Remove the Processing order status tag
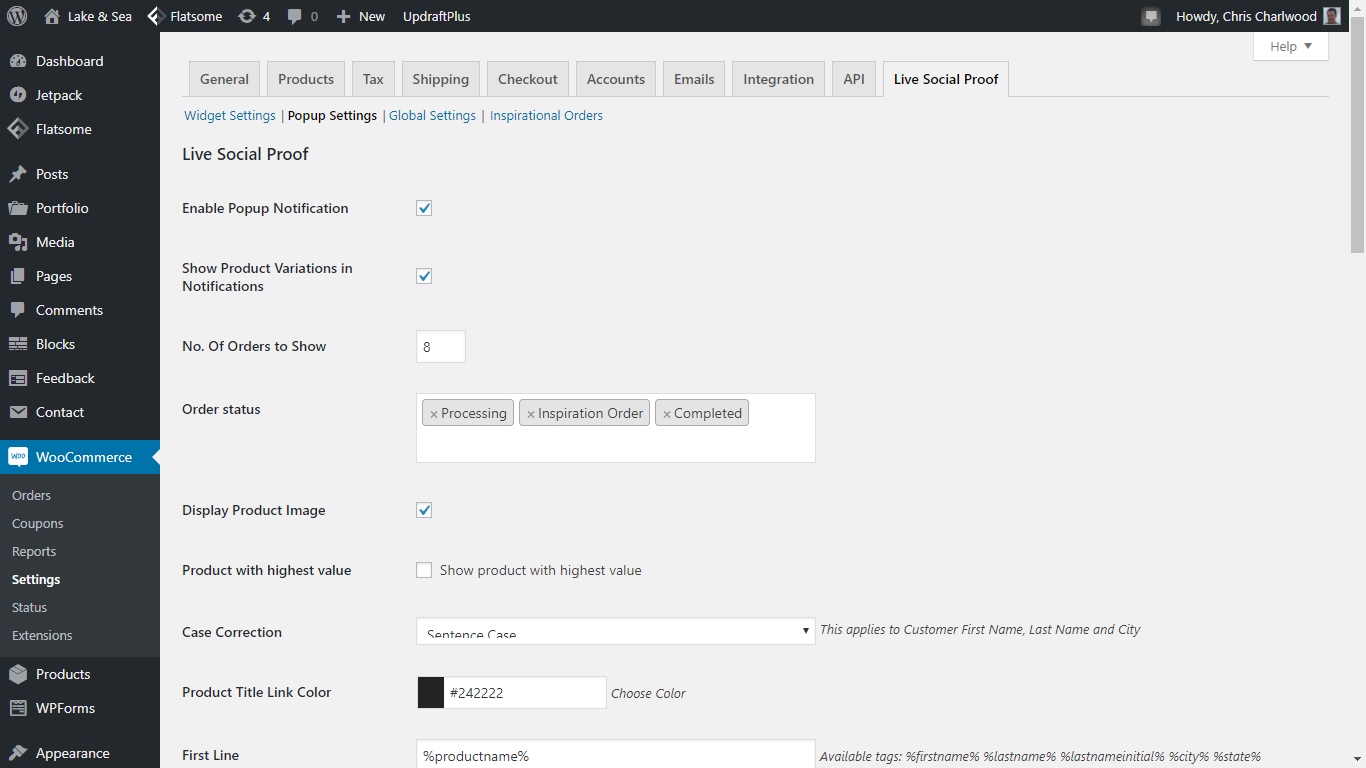Screen dimensions: 1366x768 433,414
